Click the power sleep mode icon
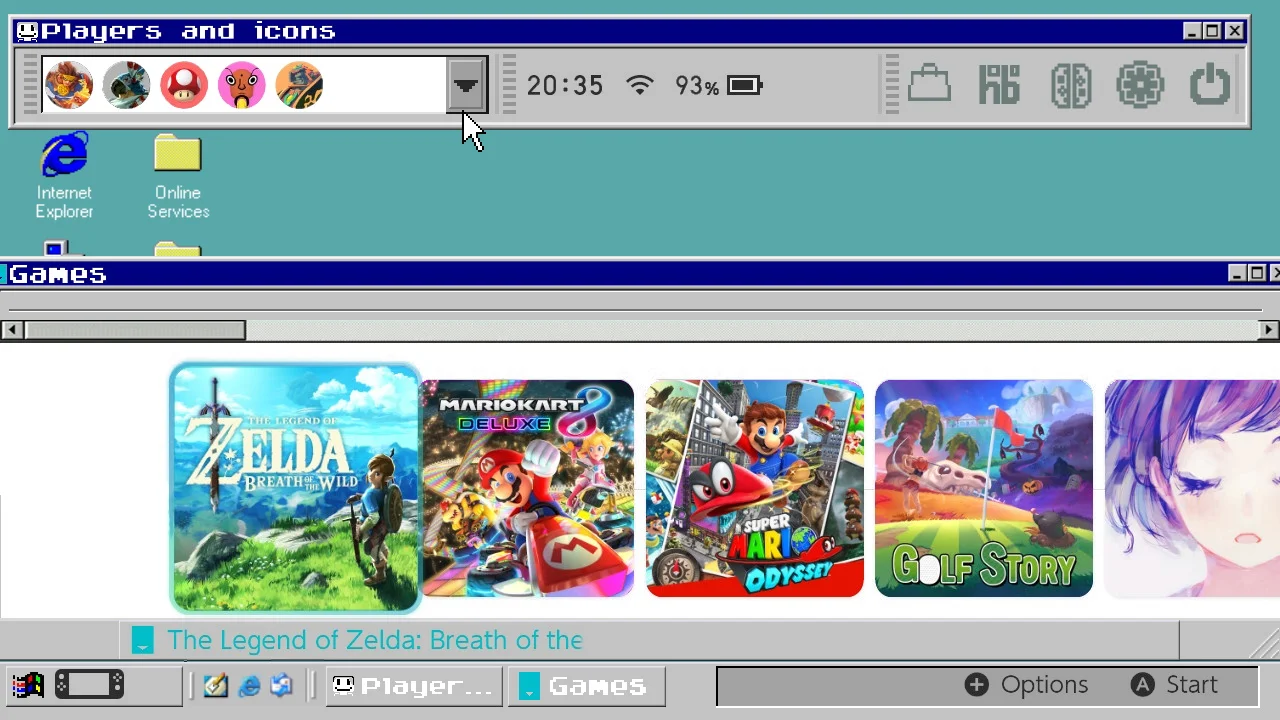The height and width of the screenshot is (720, 1280). click(x=1210, y=85)
